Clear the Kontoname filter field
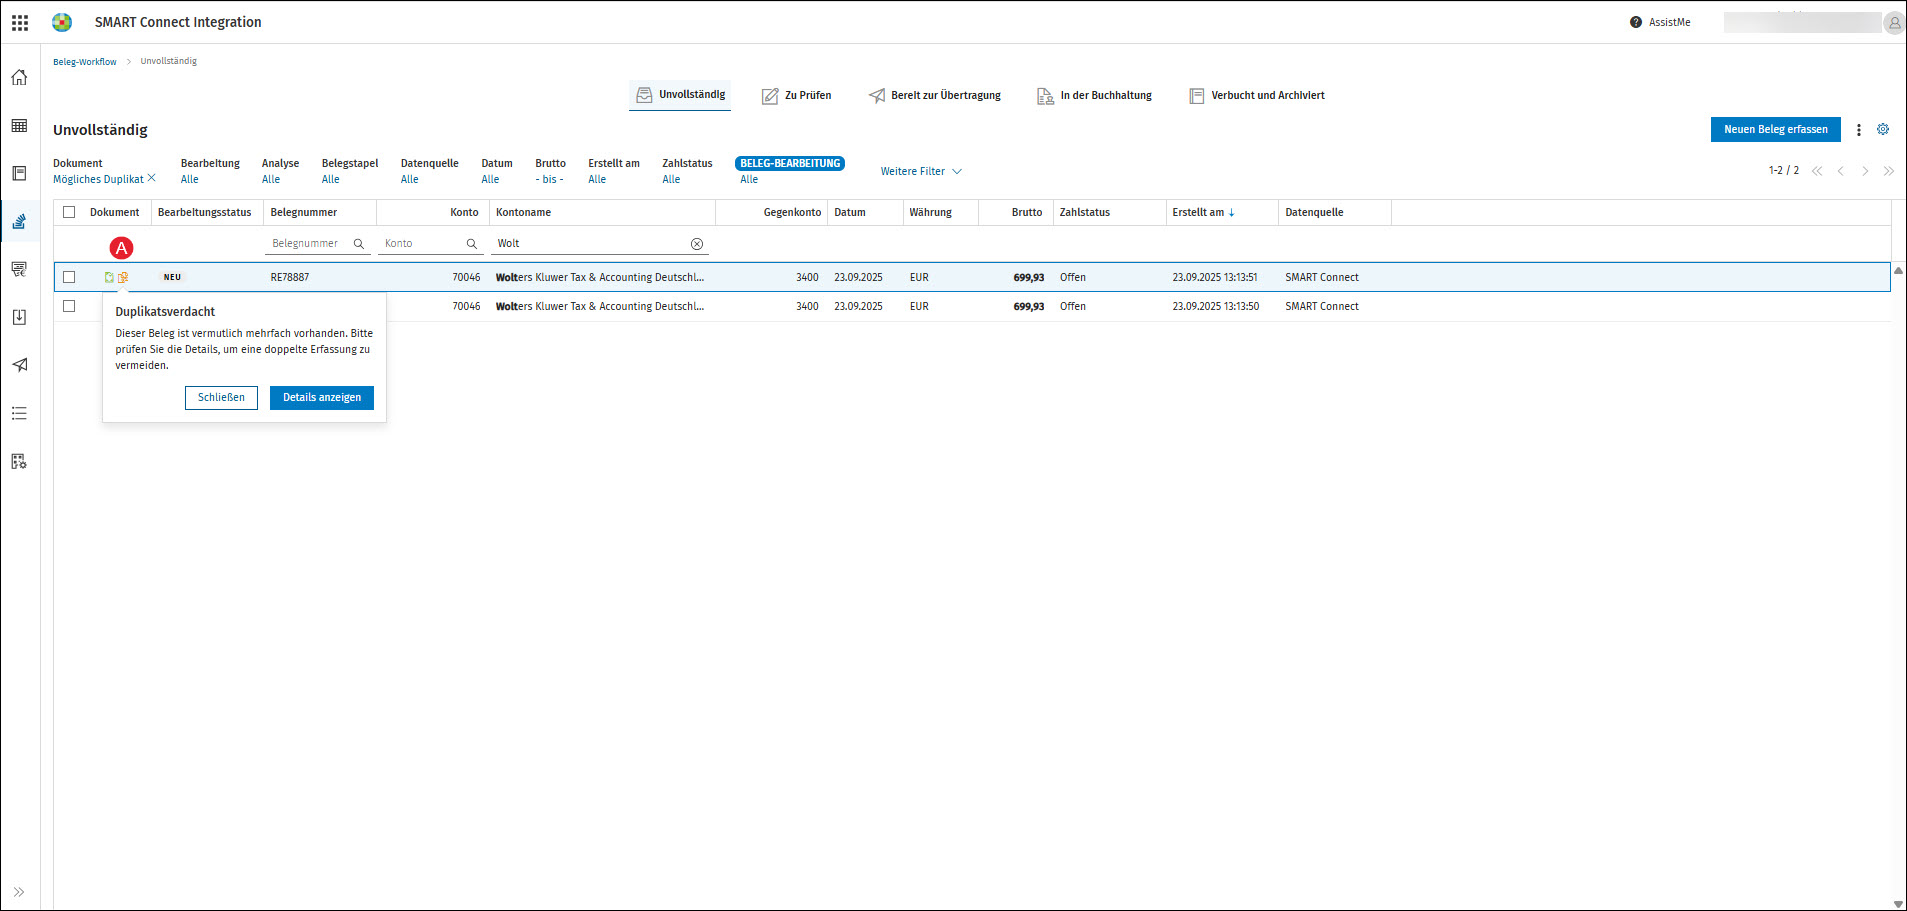The image size is (1907, 911). pyautogui.click(x=697, y=244)
